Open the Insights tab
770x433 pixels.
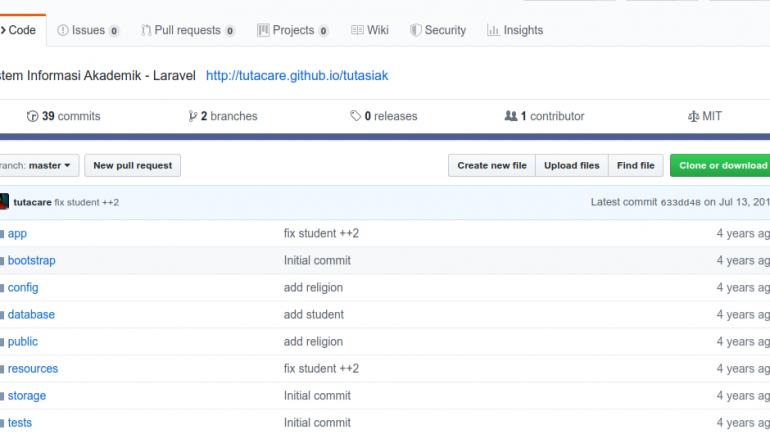[515, 30]
